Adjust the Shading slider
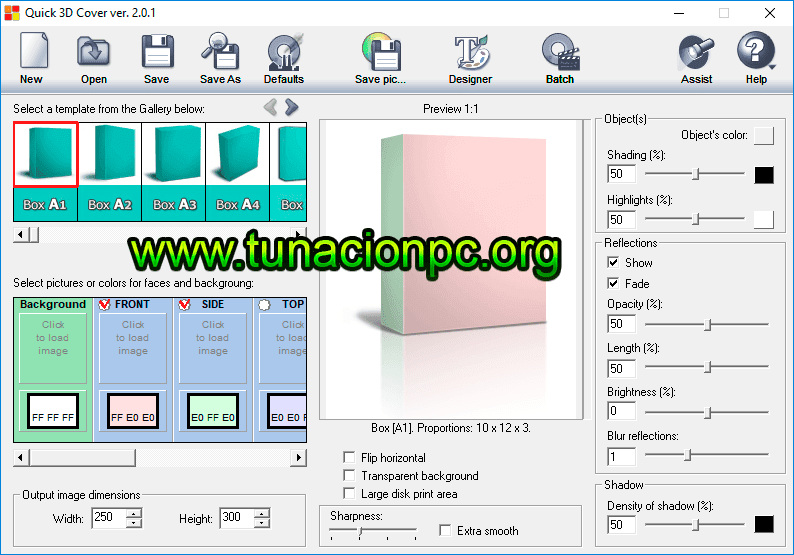This screenshot has width=794, height=555. tap(695, 174)
